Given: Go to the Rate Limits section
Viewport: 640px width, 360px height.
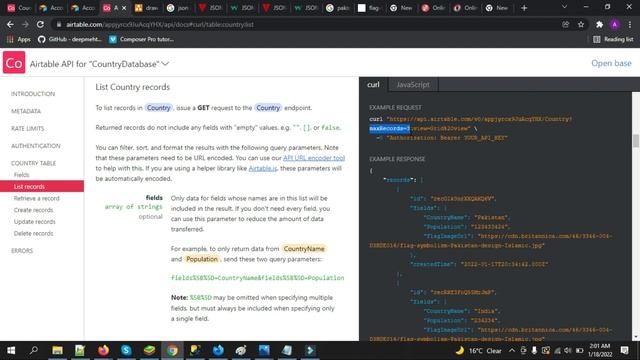Looking at the screenshot, I should pyautogui.click(x=28, y=129).
